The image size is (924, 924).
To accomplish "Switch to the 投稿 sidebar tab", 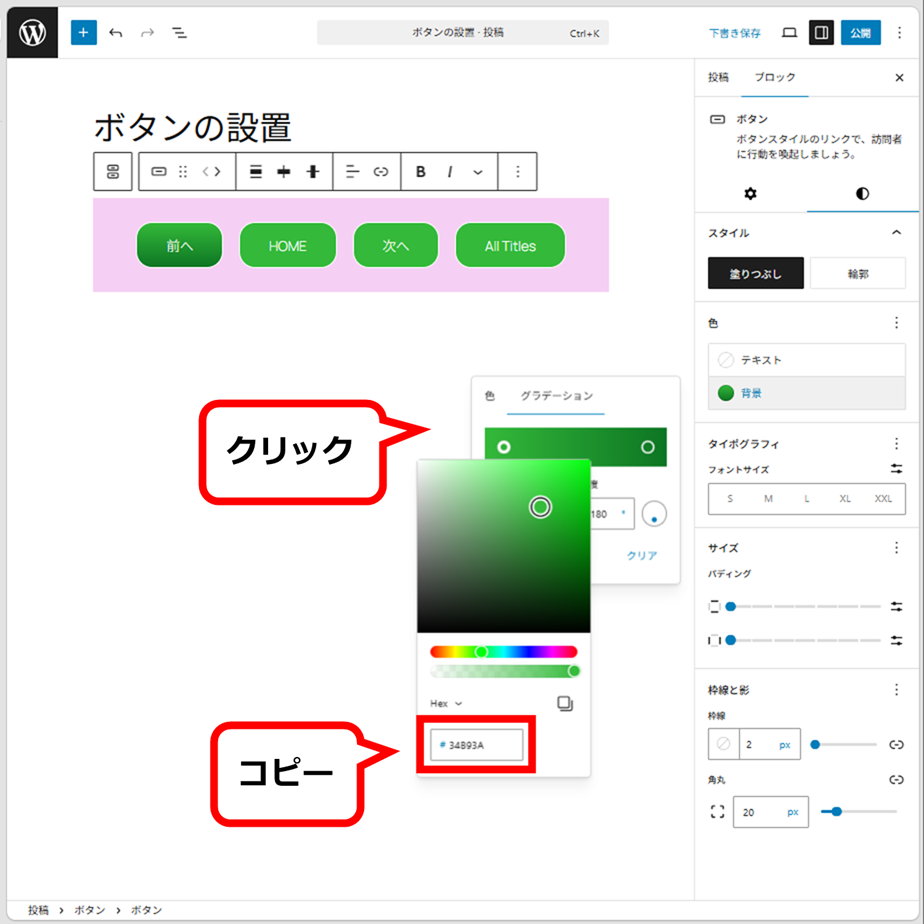I will click(718, 77).
